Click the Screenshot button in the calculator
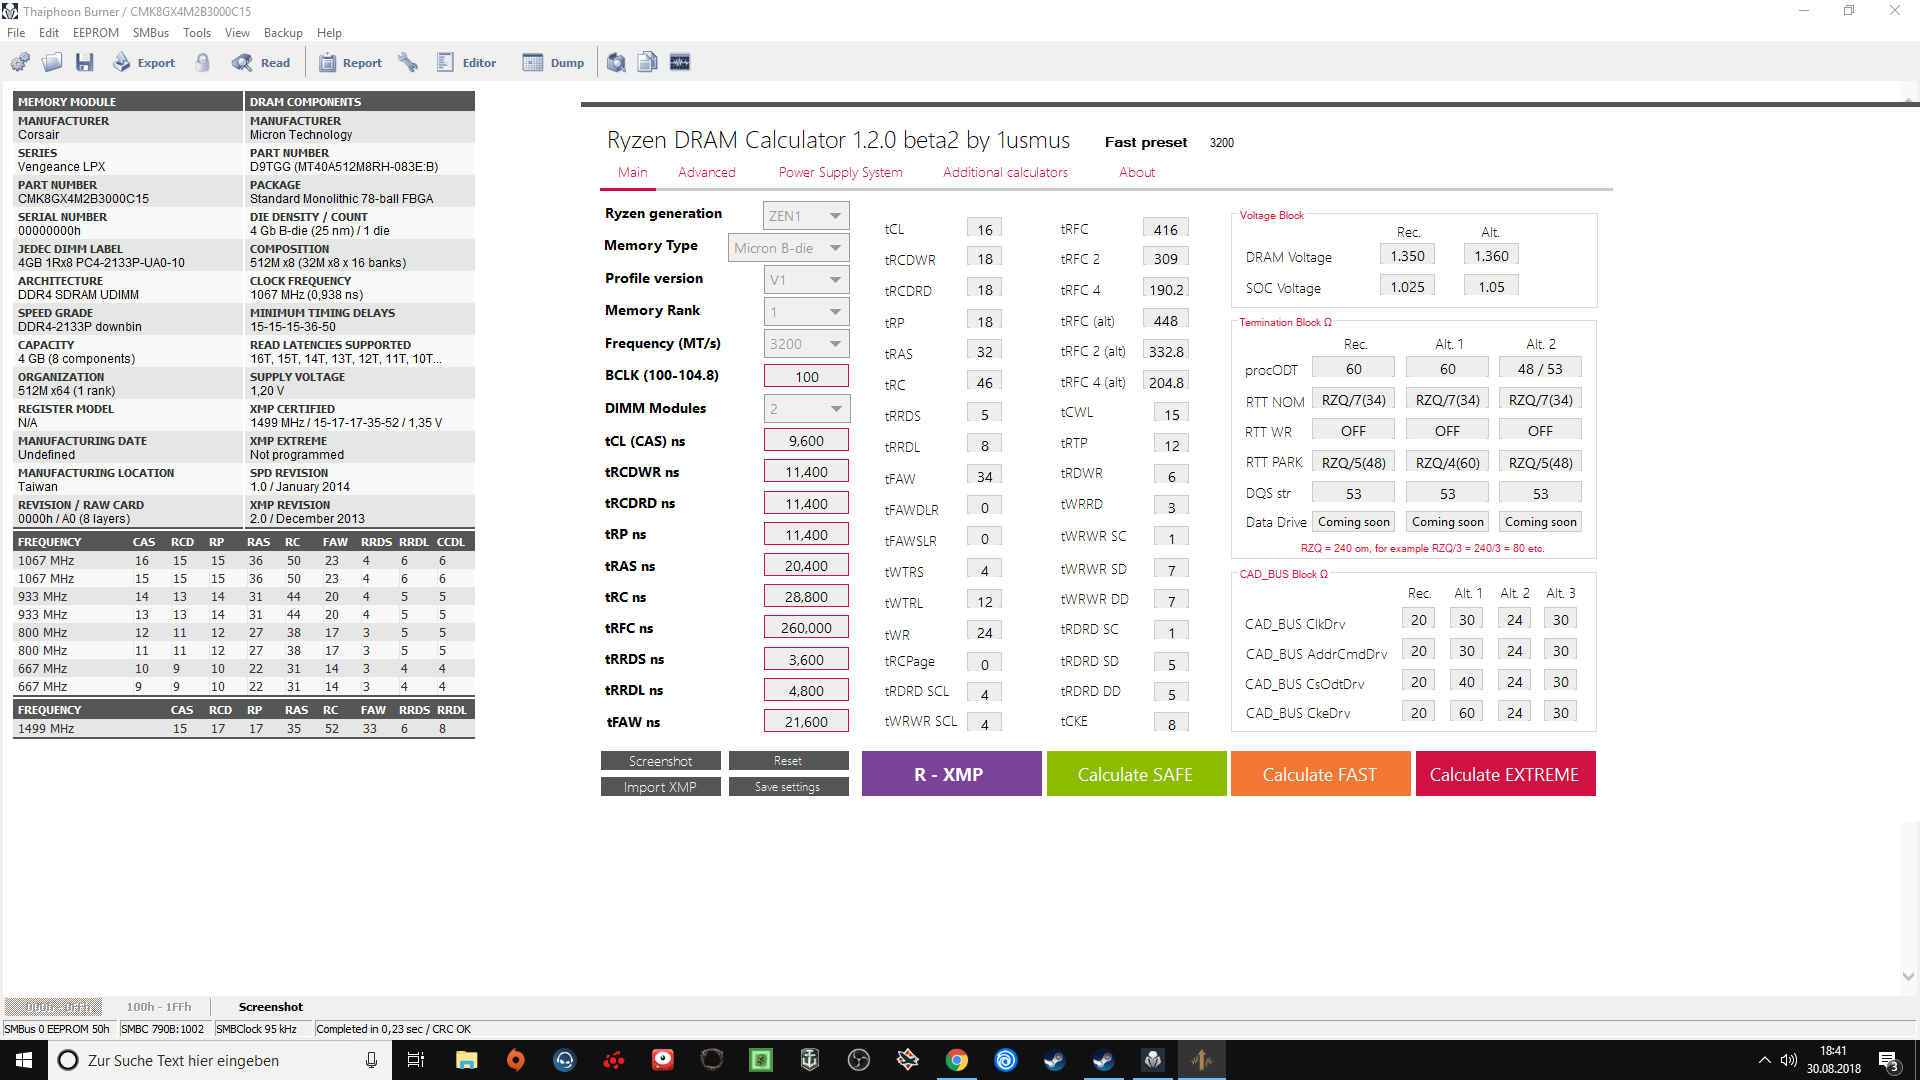This screenshot has width=1920, height=1080. [660, 761]
